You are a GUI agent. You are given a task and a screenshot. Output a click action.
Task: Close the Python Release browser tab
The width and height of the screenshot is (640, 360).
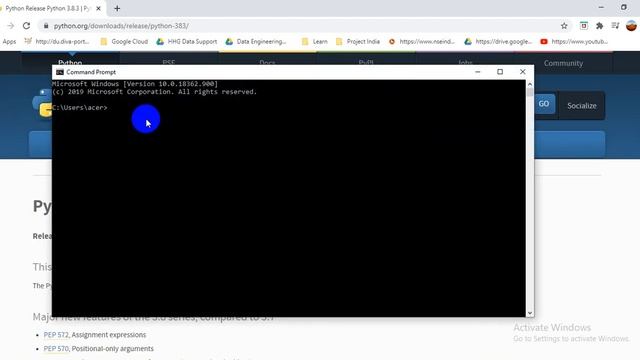98,8
